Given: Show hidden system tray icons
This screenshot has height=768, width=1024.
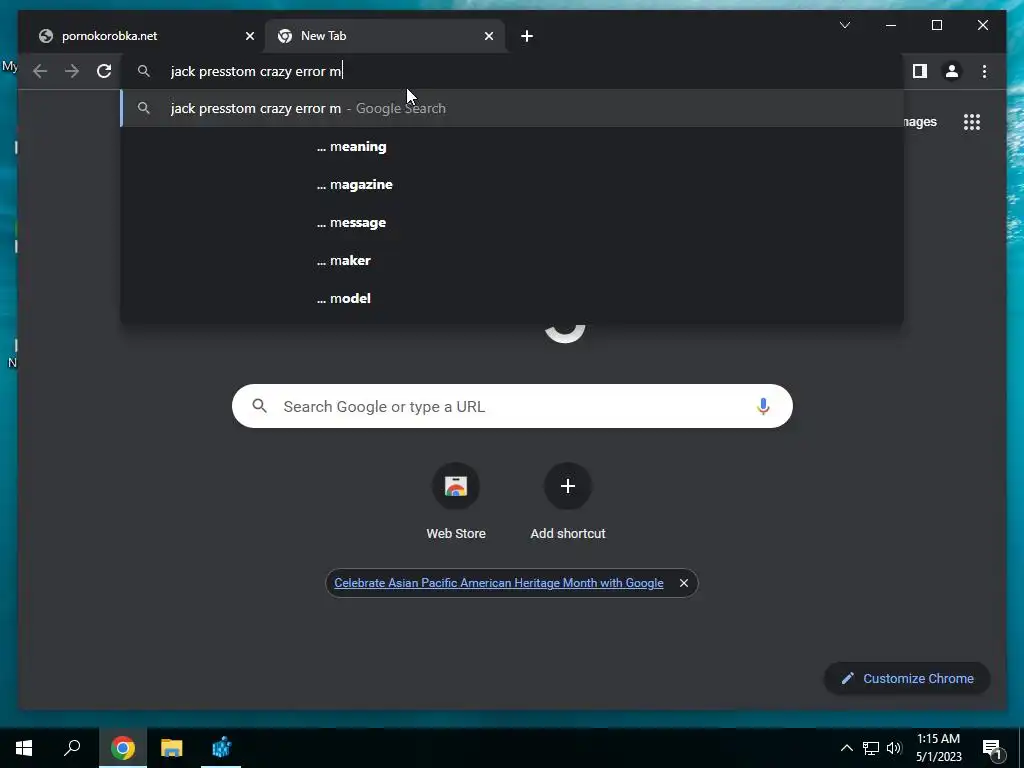Looking at the screenshot, I should coord(846,748).
